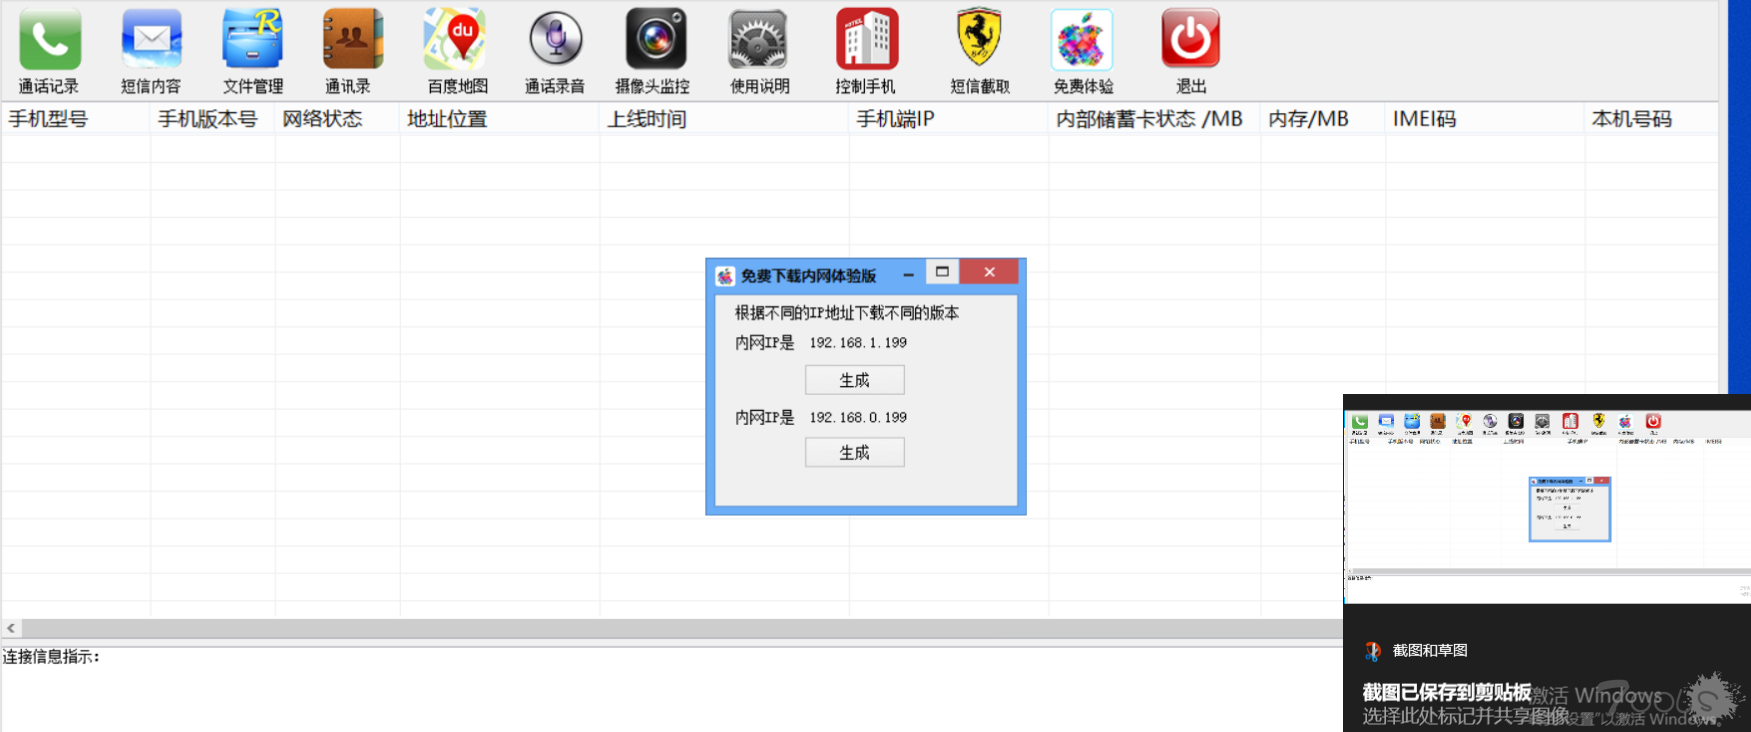Click the horizontal scrollbar left arrow

pyautogui.click(x=11, y=628)
